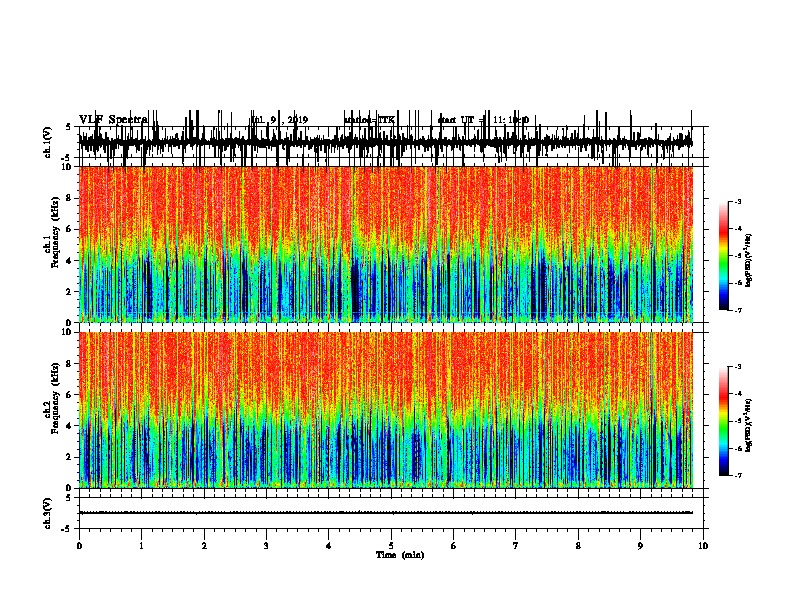Click the '6' kHz tick on ch.2 frequency axis

tap(69, 394)
